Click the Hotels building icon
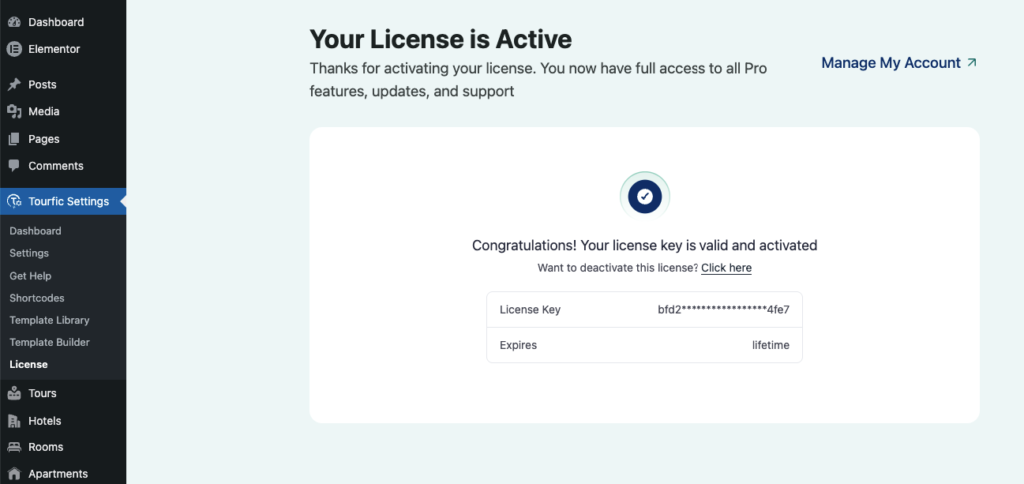1024x484 pixels. pos(14,421)
